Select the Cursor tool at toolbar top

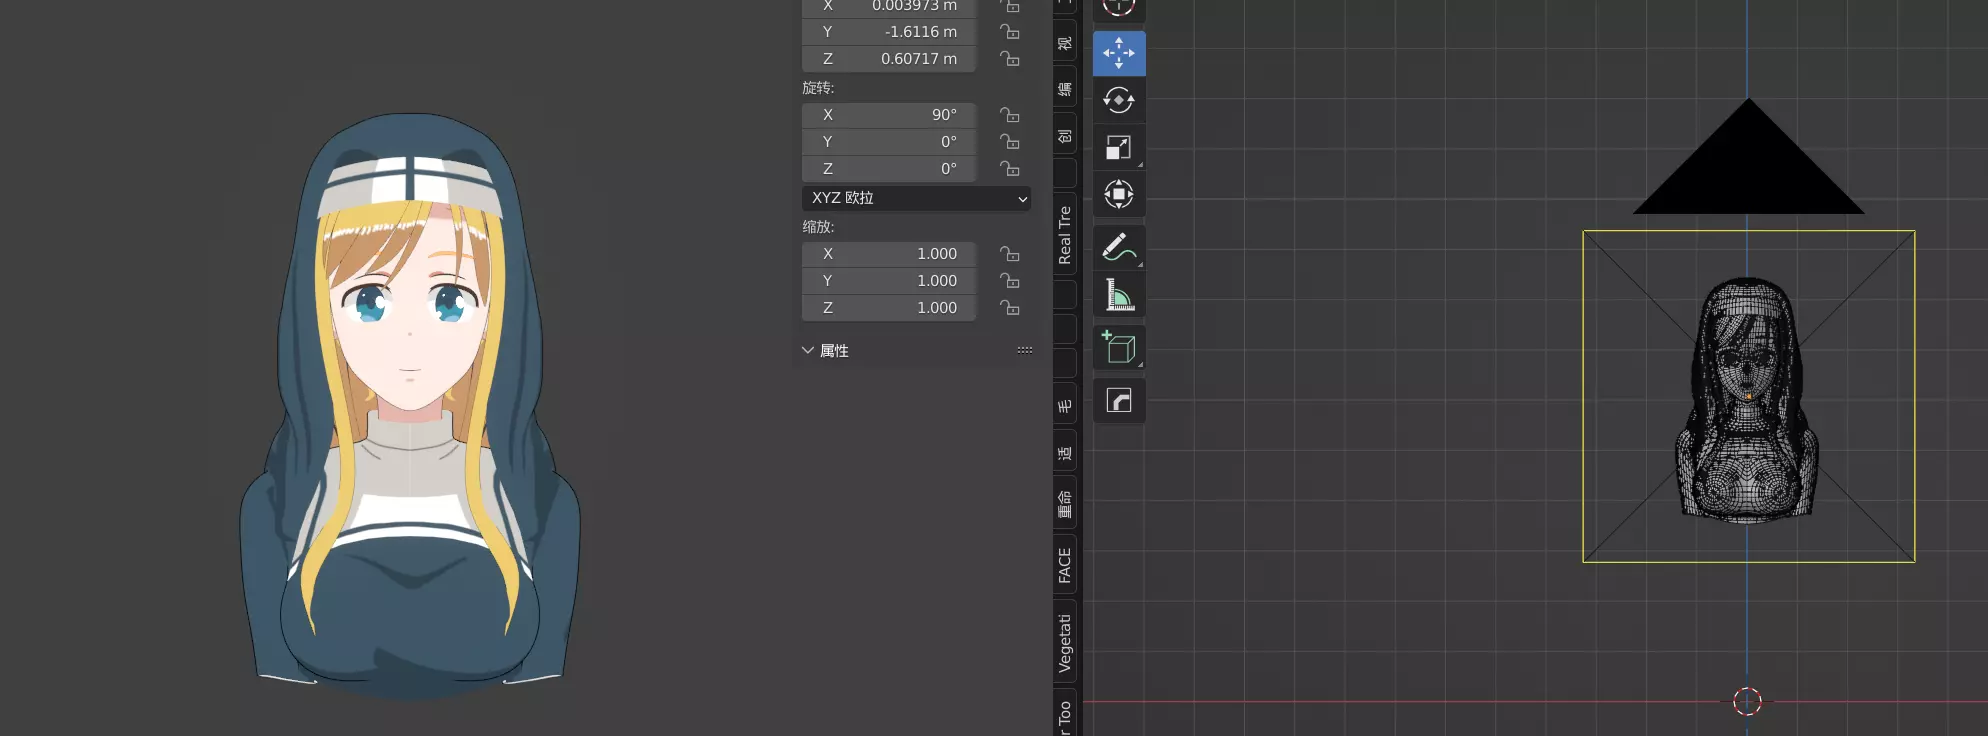[1119, 9]
